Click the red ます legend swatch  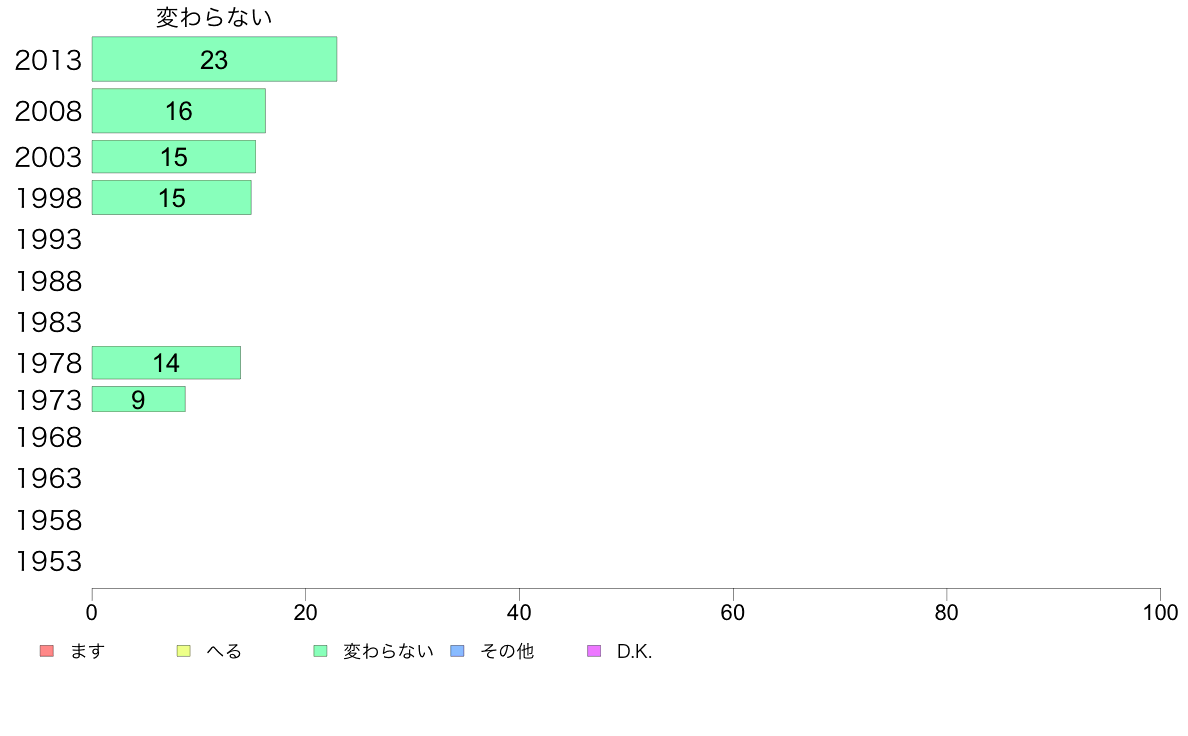click(x=47, y=651)
